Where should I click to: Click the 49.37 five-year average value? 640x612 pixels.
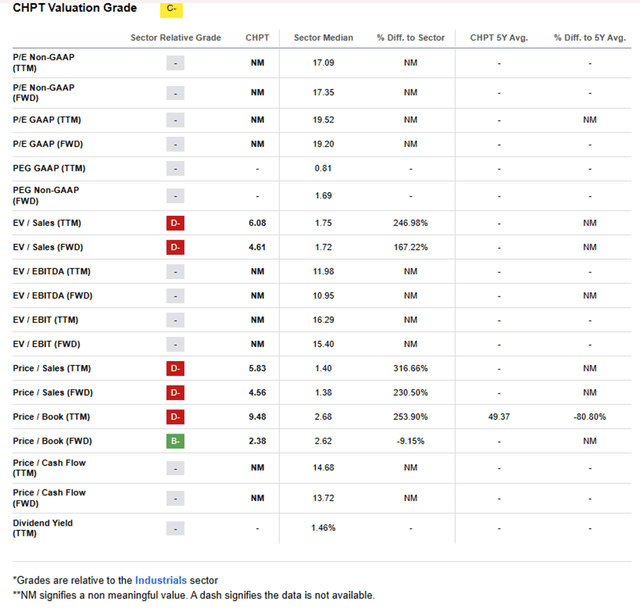499,417
